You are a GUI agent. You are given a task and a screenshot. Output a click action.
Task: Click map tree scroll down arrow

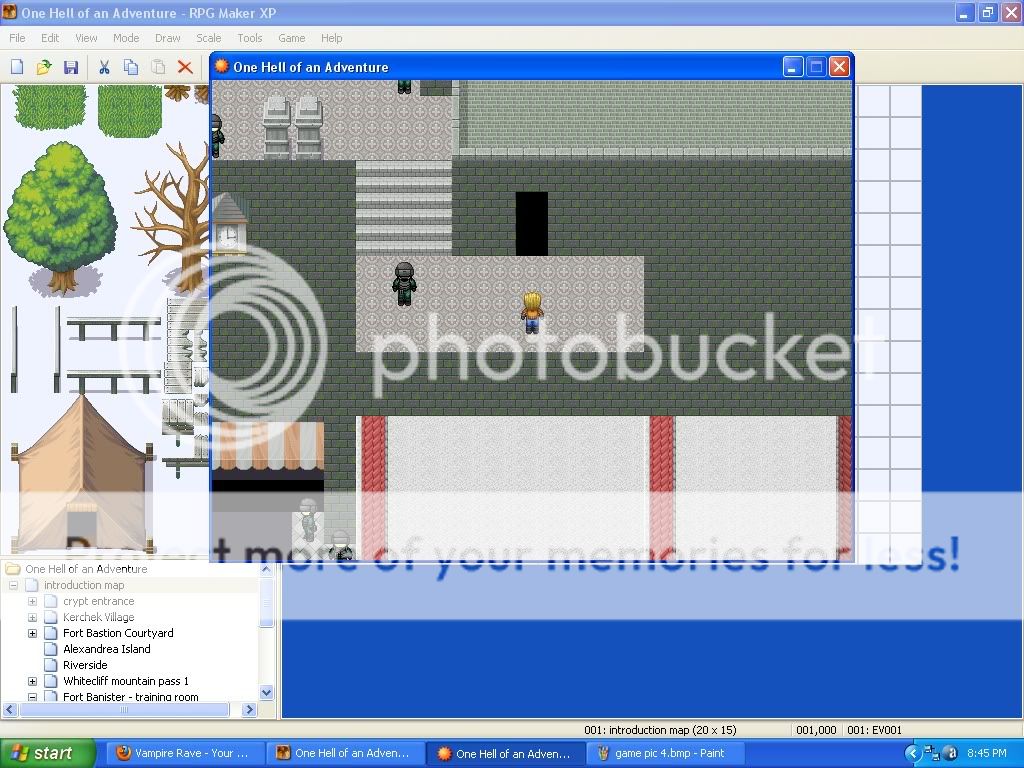pyautogui.click(x=266, y=692)
